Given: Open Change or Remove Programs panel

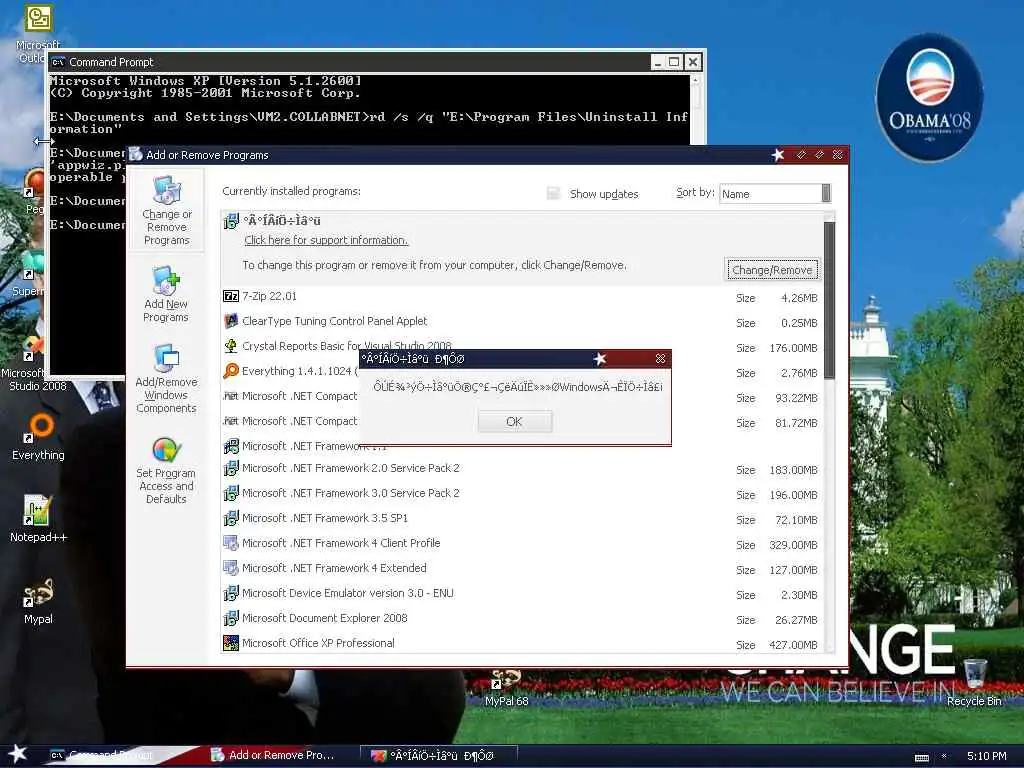Looking at the screenshot, I should (x=167, y=210).
